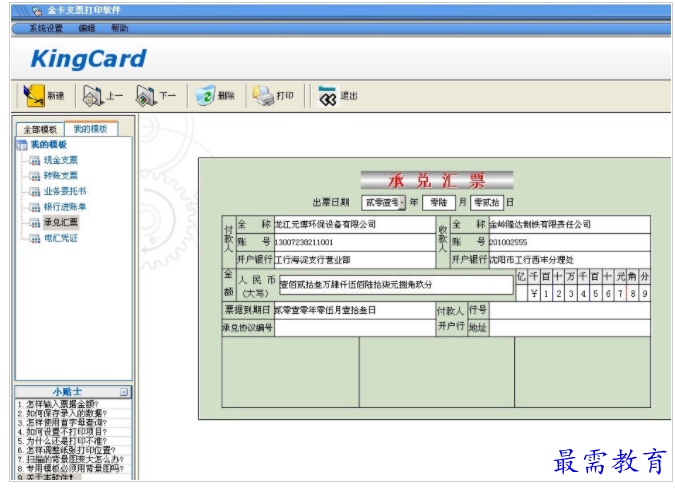Click the due date field 贰零壹零年零伍月
This screenshot has height=493, width=675.
point(354,310)
